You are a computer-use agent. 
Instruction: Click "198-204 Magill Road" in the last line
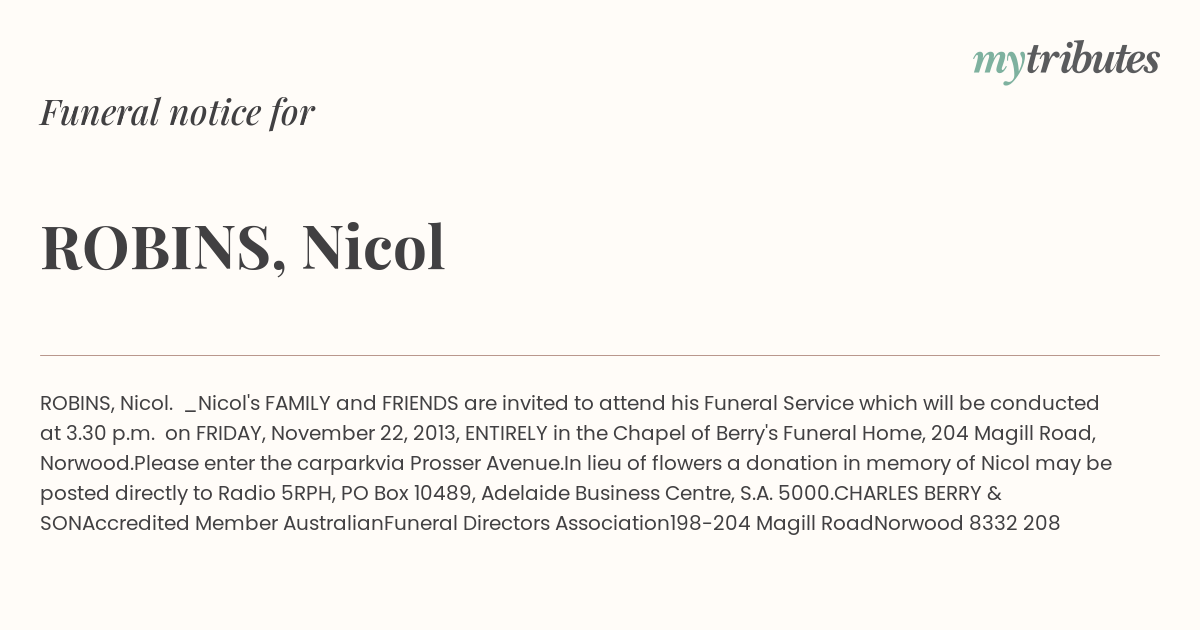[x=772, y=524]
